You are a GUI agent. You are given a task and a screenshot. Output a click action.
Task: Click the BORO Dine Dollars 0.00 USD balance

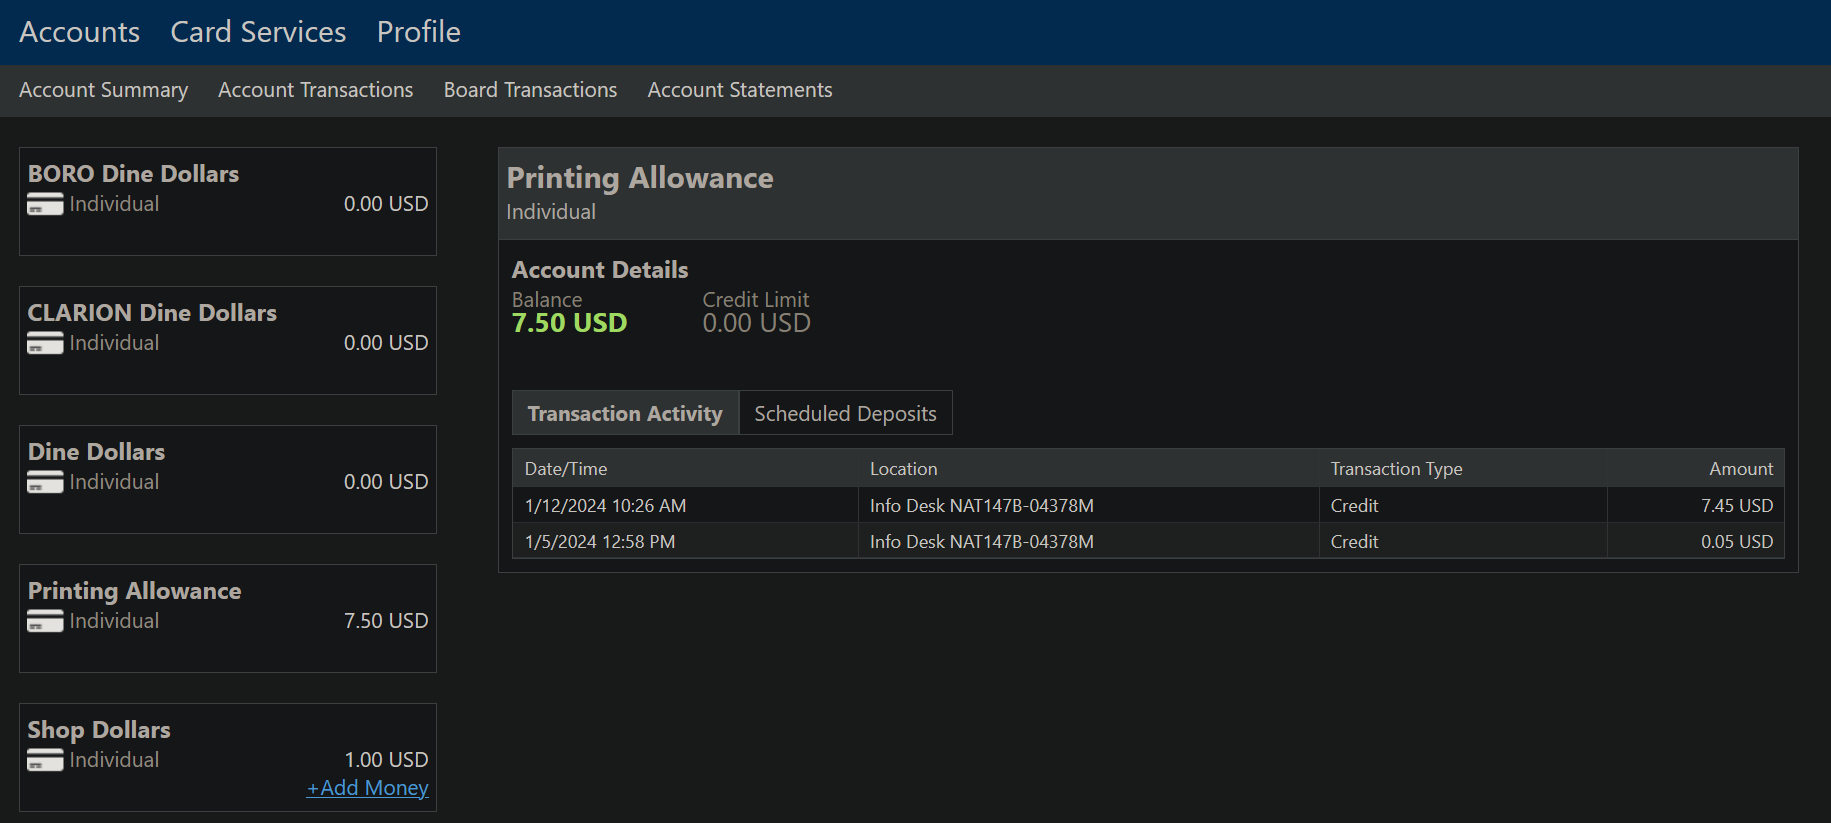(x=386, y=204)
